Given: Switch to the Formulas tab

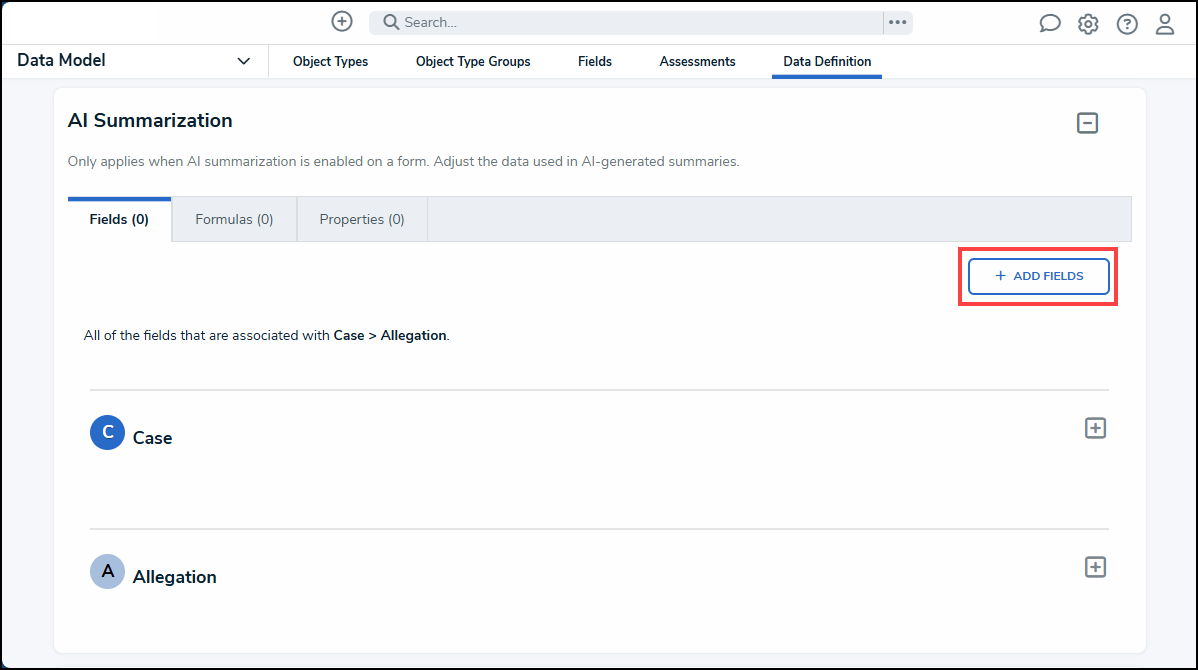Looking at the screenshot, I should (233, 218).
